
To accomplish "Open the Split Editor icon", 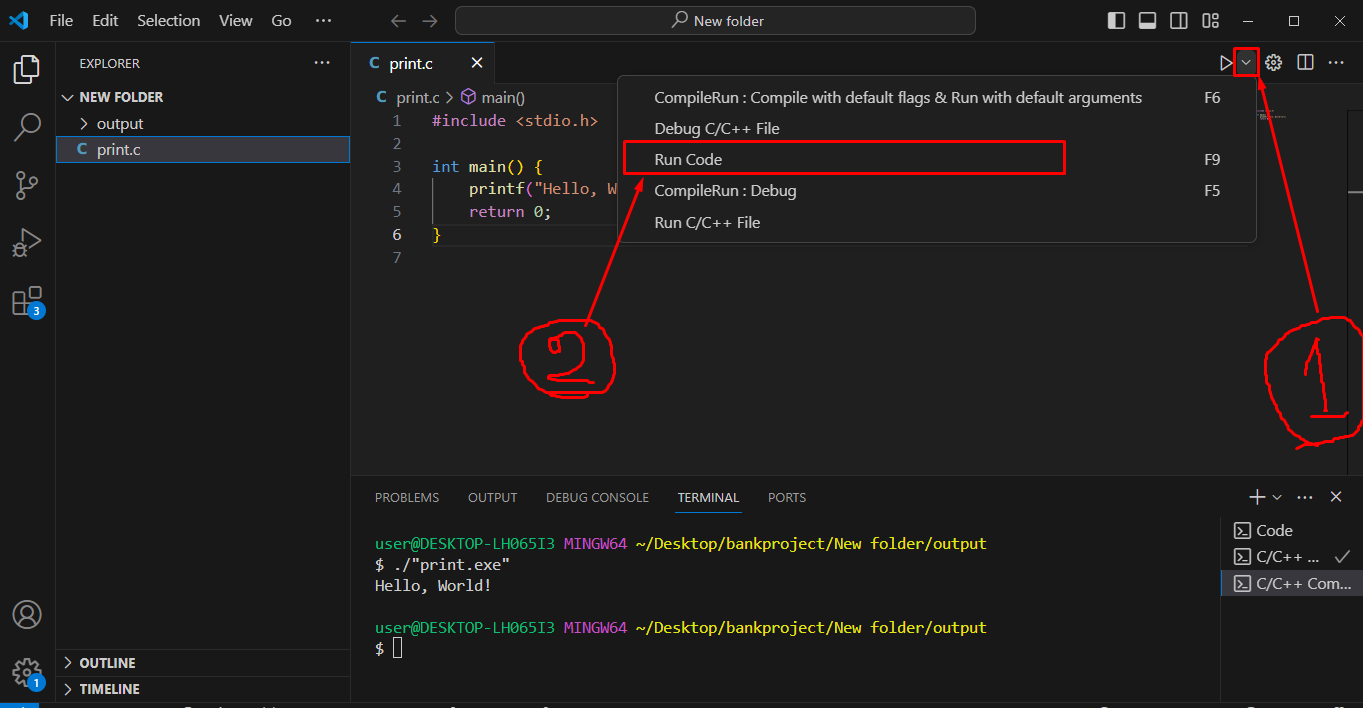I will (1305, 62).
